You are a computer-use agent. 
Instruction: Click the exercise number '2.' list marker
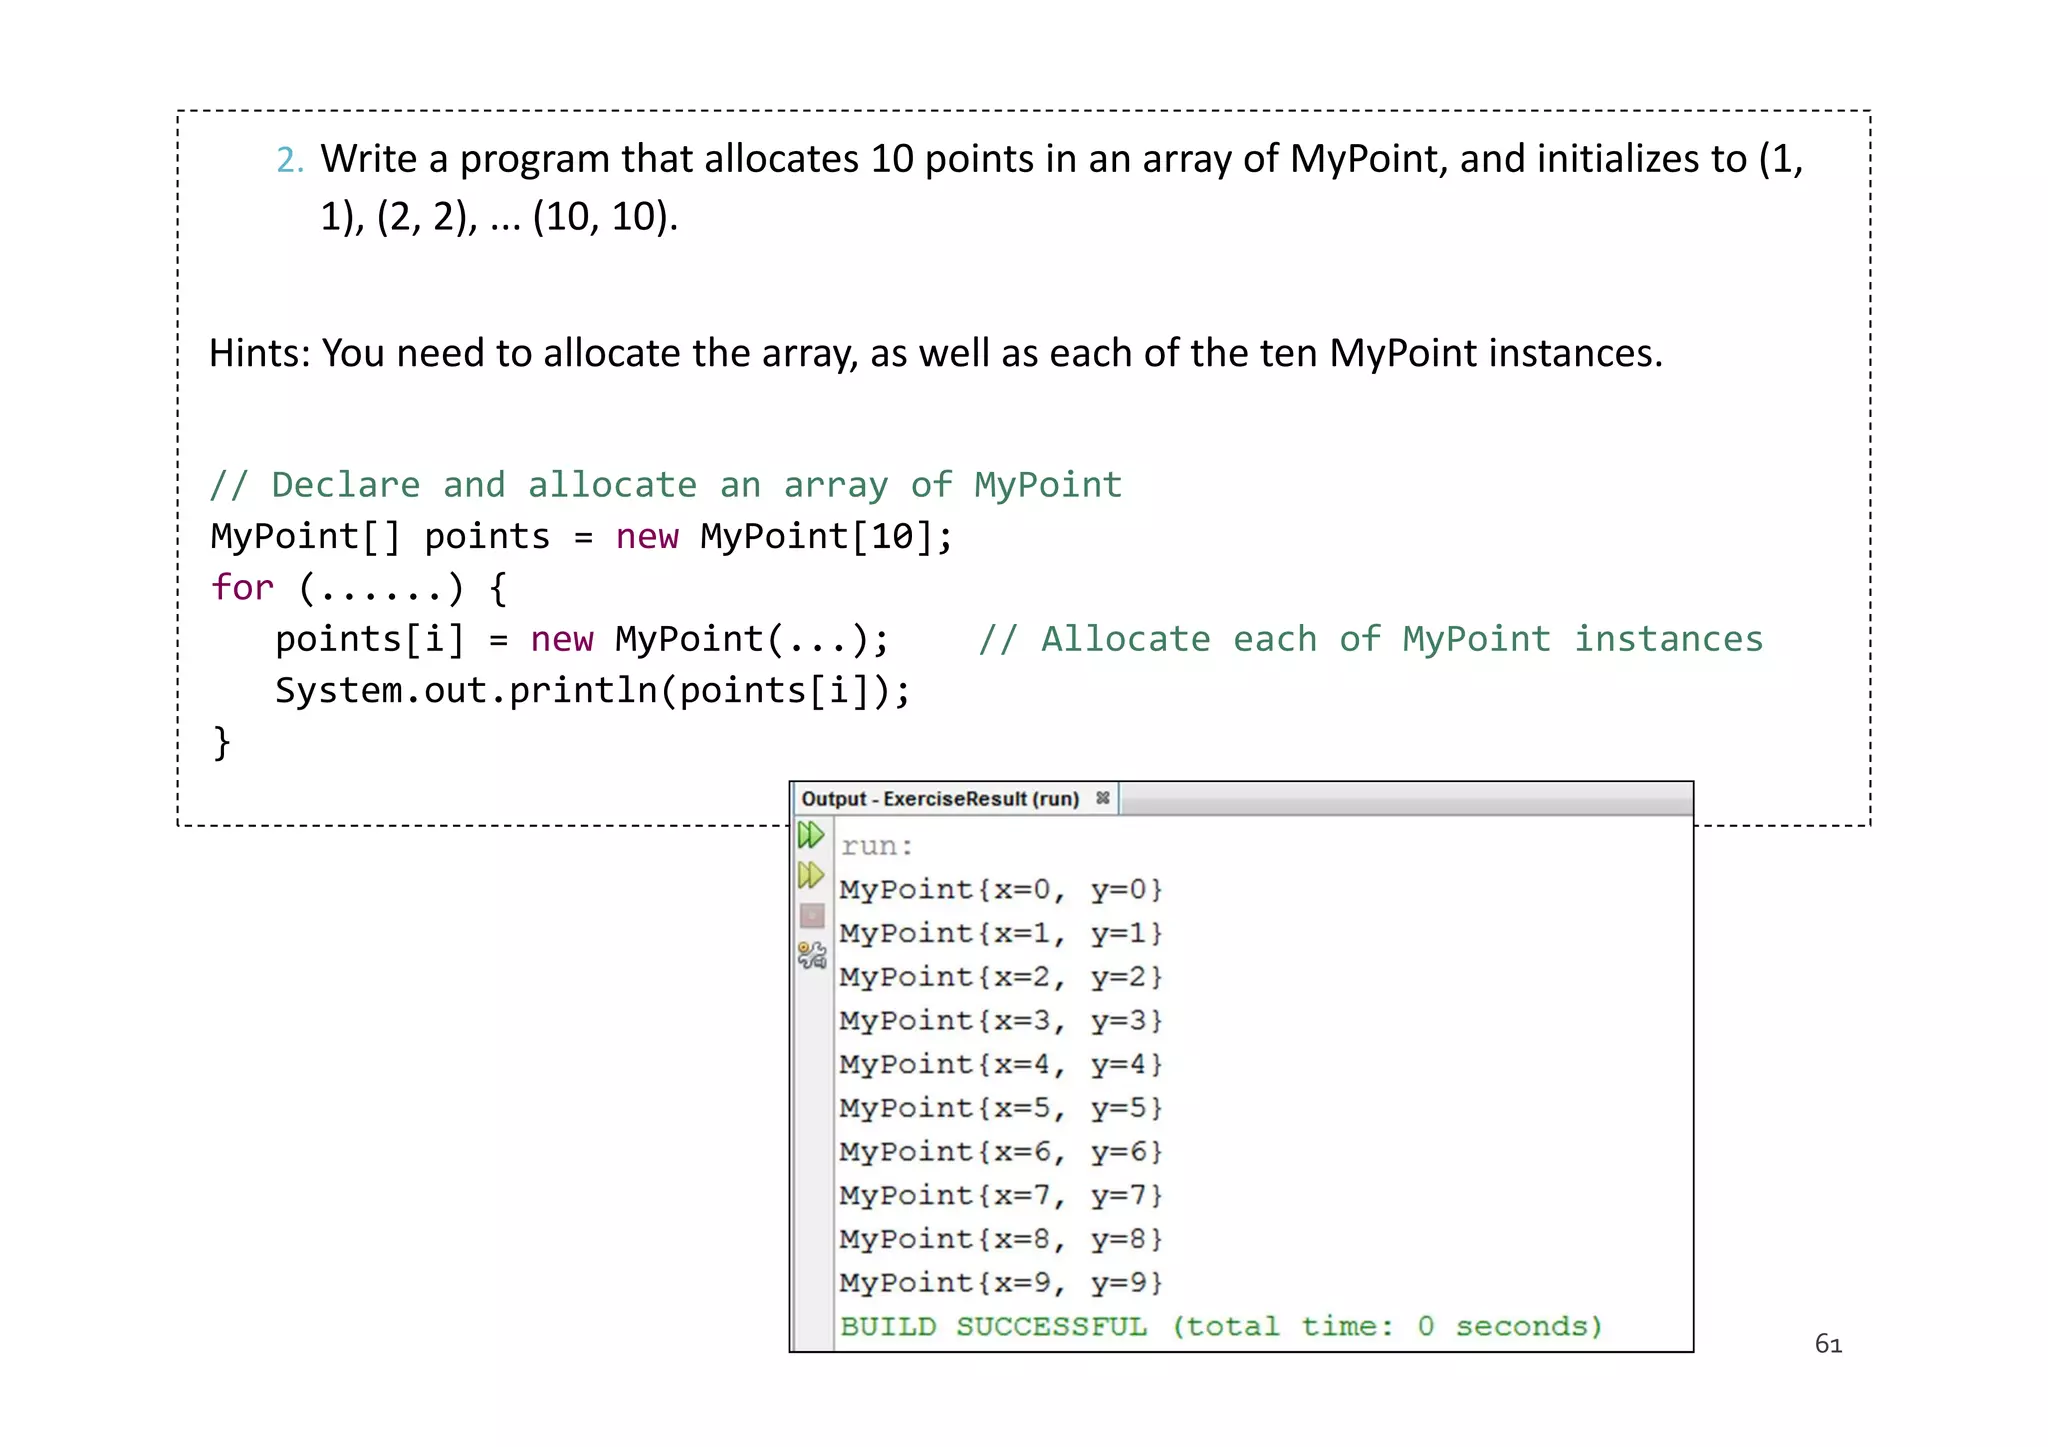(x=290, y=160)
